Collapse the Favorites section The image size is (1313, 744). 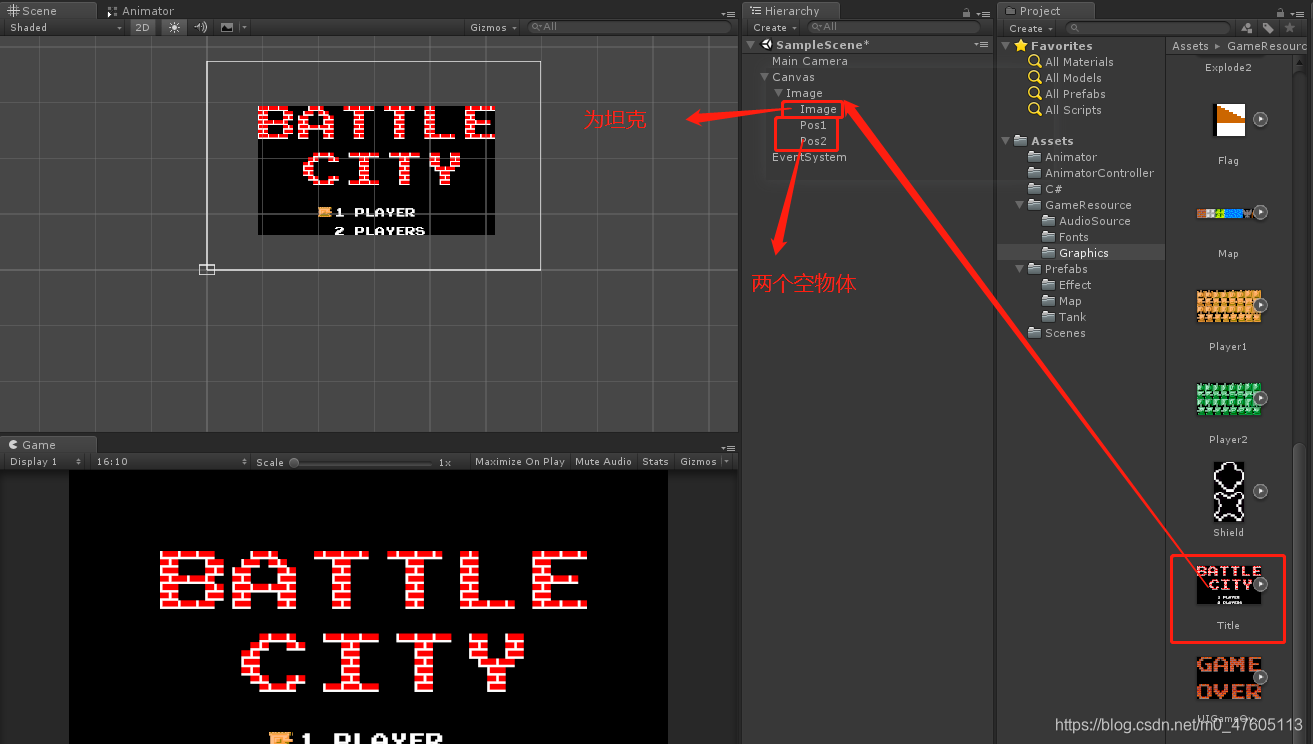(x=1007, y=46)
